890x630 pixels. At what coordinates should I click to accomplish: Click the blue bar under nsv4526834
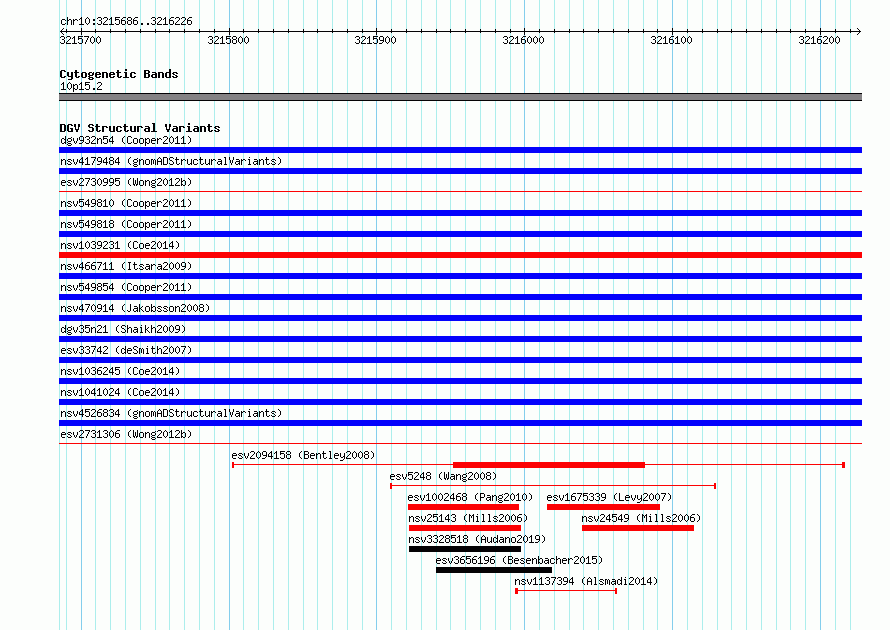tap(460, 423)
